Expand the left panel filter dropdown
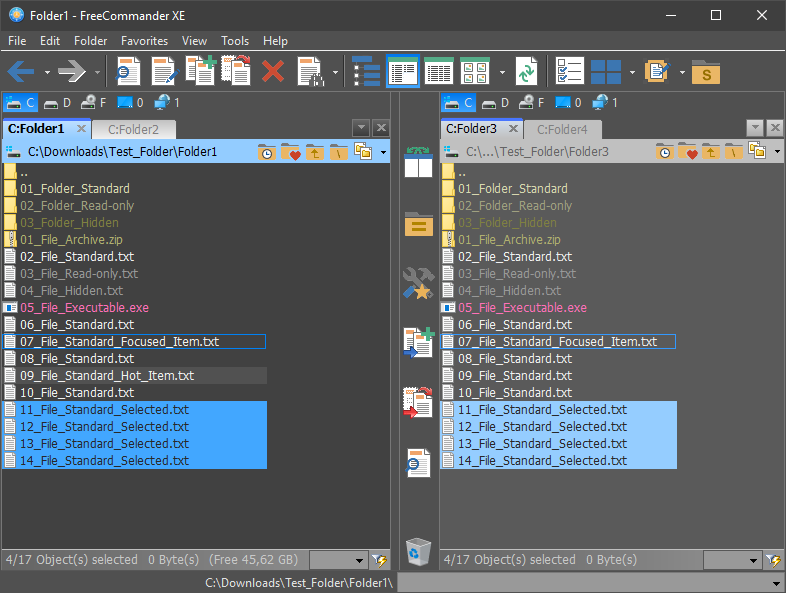Screen dimensions: 786x593 tap(359, 560)
